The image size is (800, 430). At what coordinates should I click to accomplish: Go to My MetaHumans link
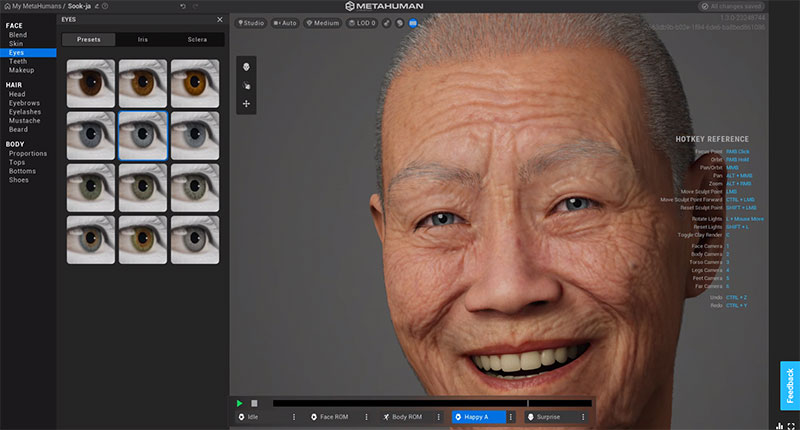[x=36, y=6]
